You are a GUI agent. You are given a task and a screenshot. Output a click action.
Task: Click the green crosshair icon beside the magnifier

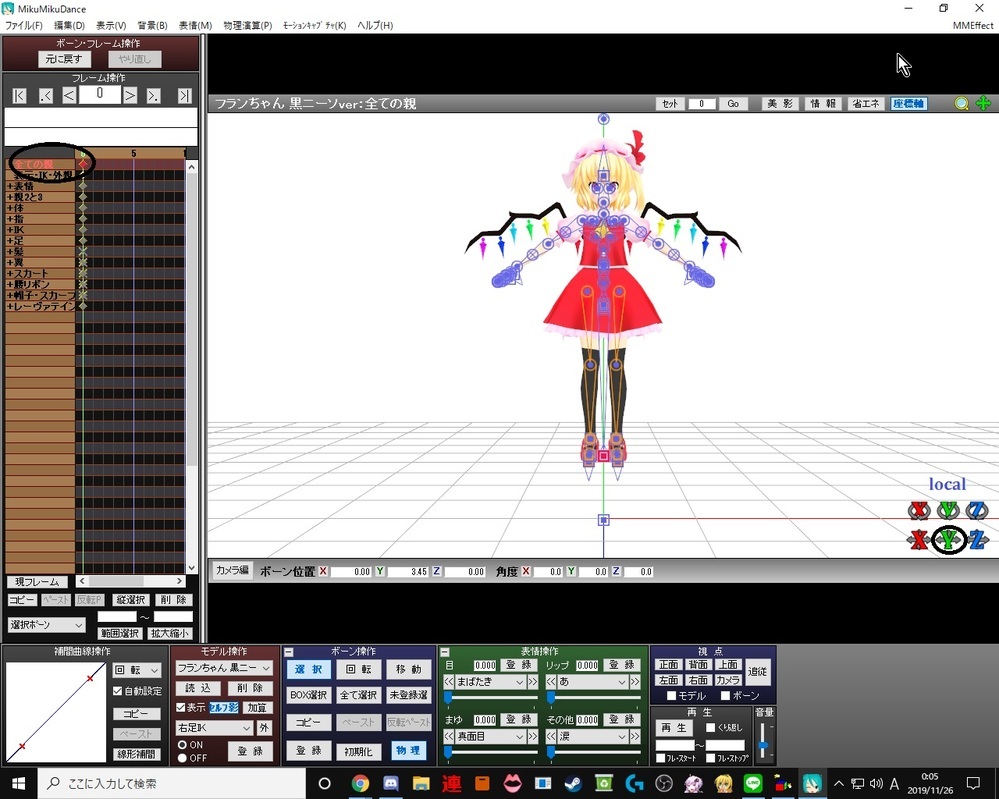(983, 103)
